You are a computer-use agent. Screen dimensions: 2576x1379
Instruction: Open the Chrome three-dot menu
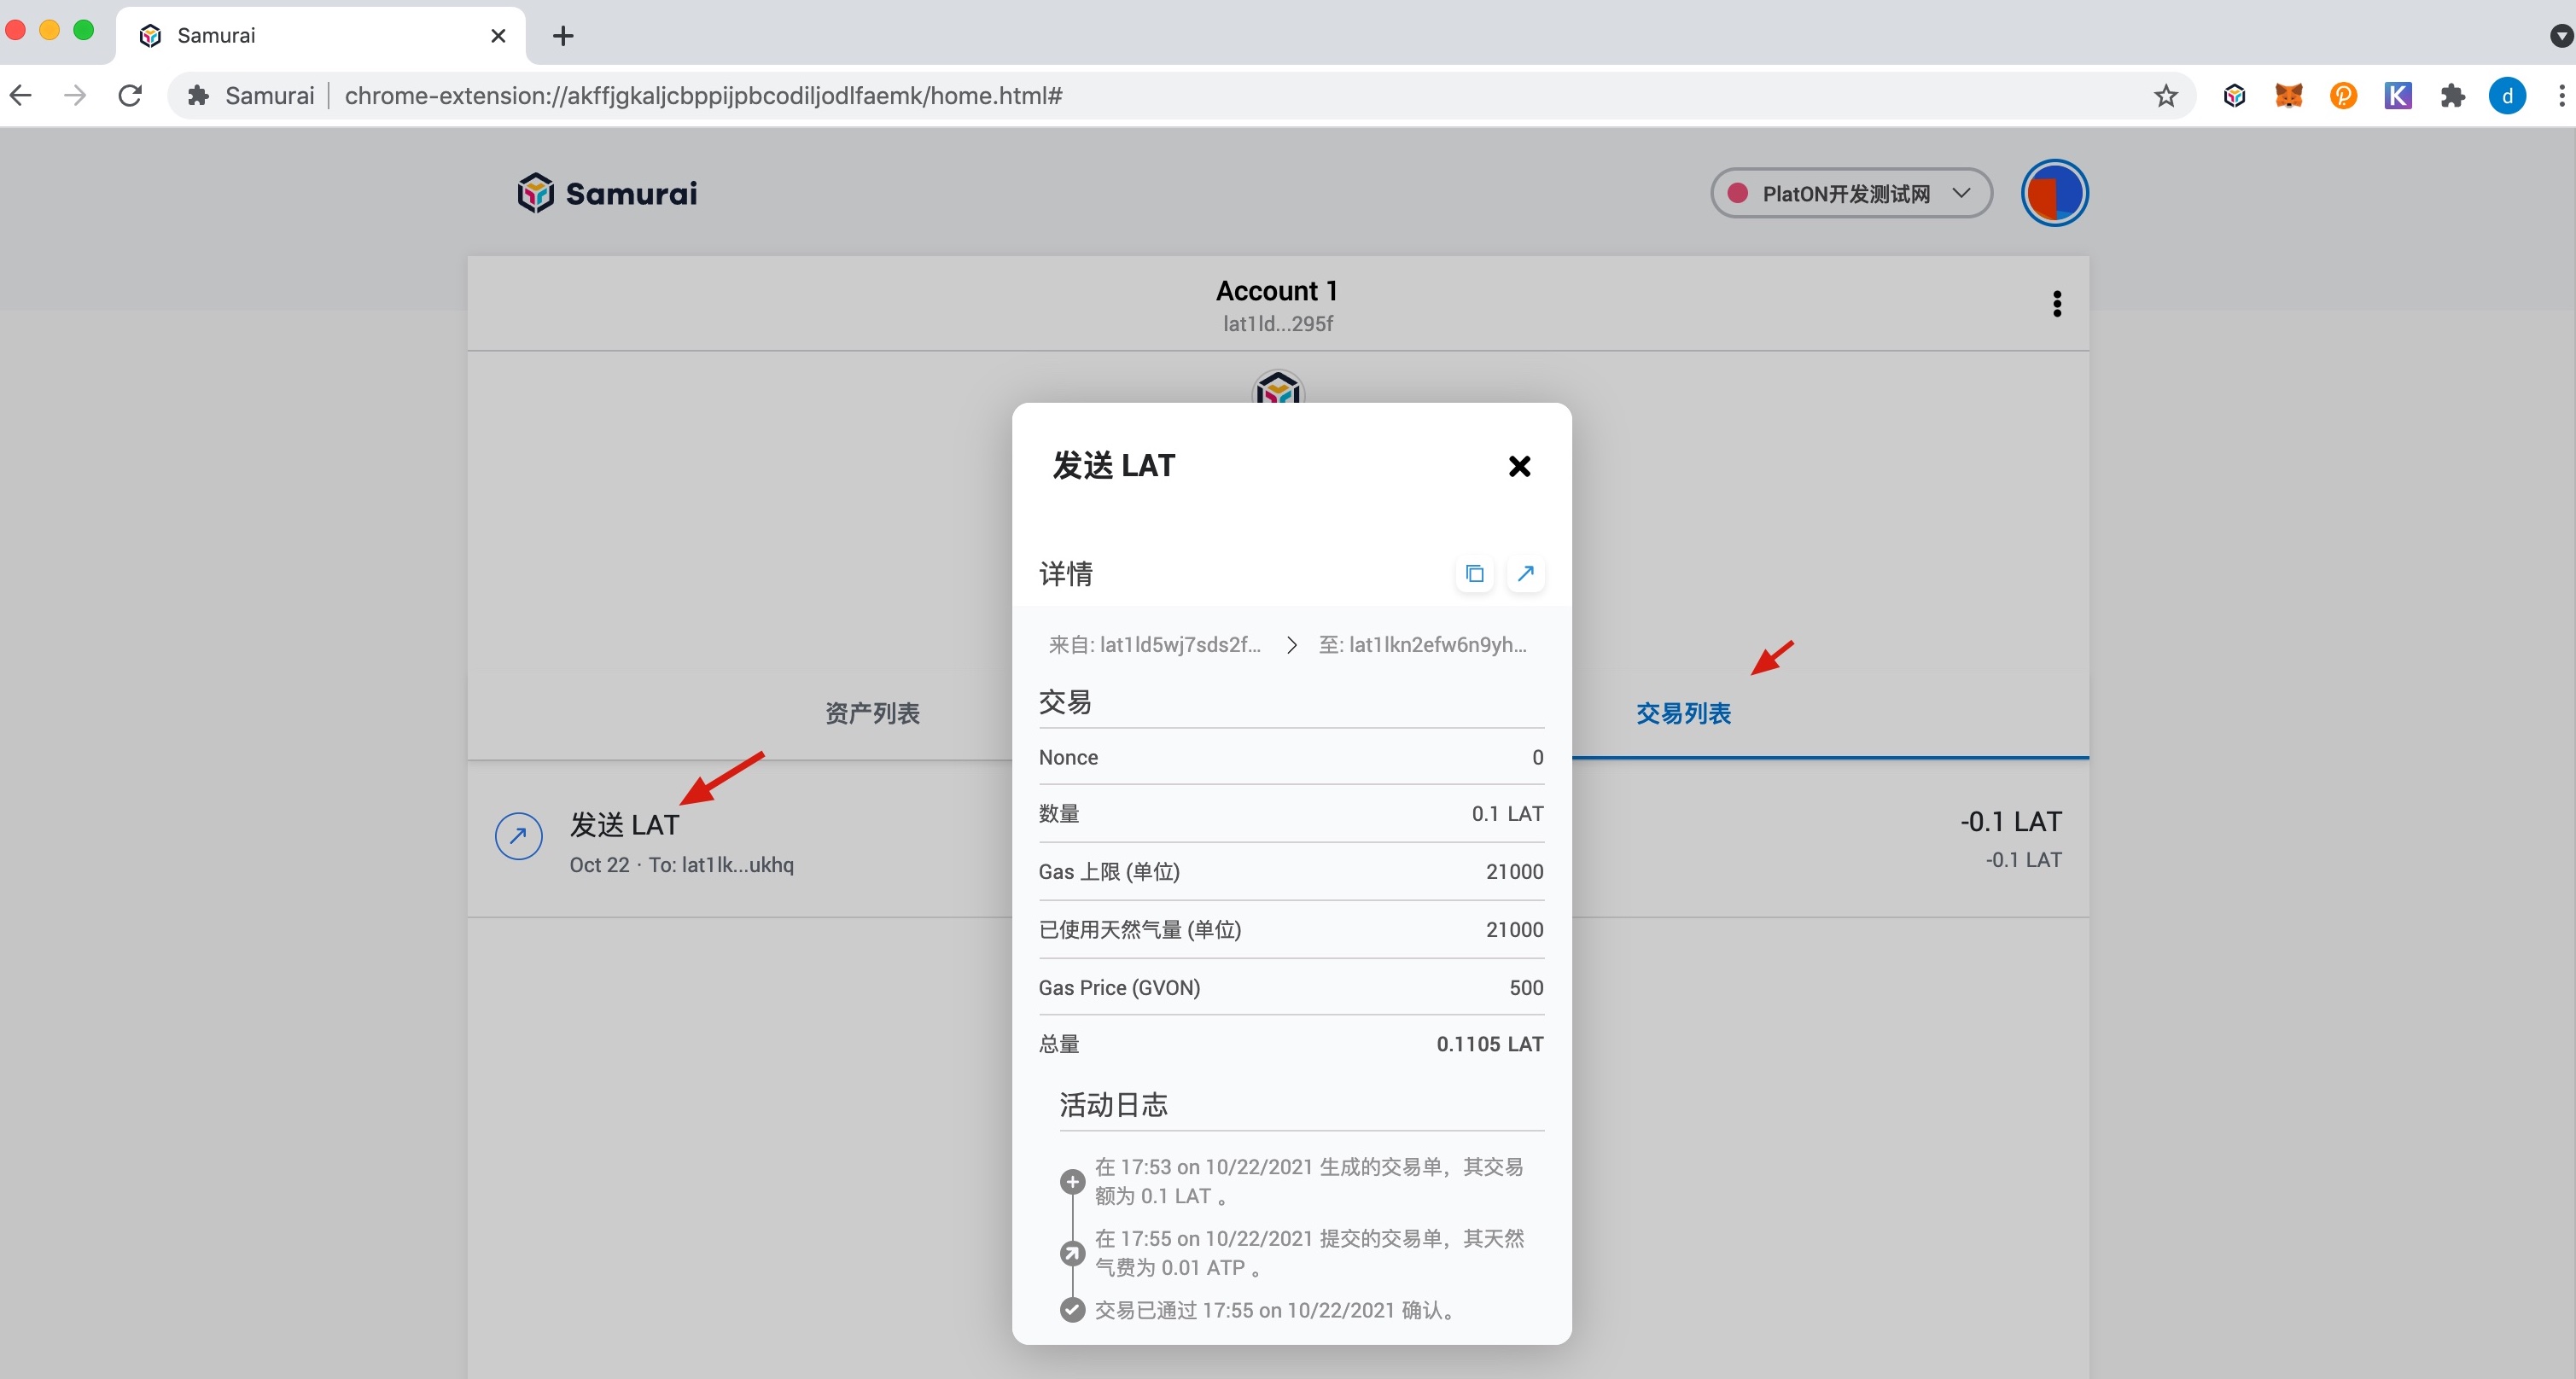2561,95
